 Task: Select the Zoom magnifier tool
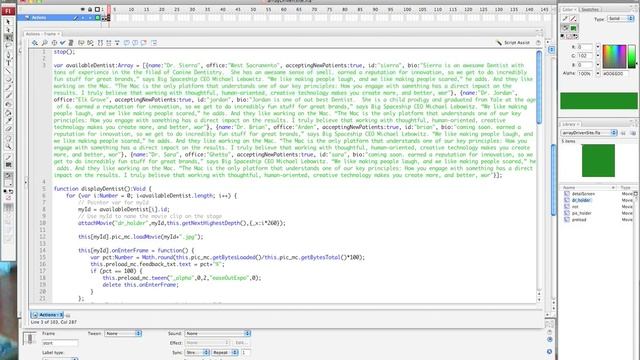[8, 147]
